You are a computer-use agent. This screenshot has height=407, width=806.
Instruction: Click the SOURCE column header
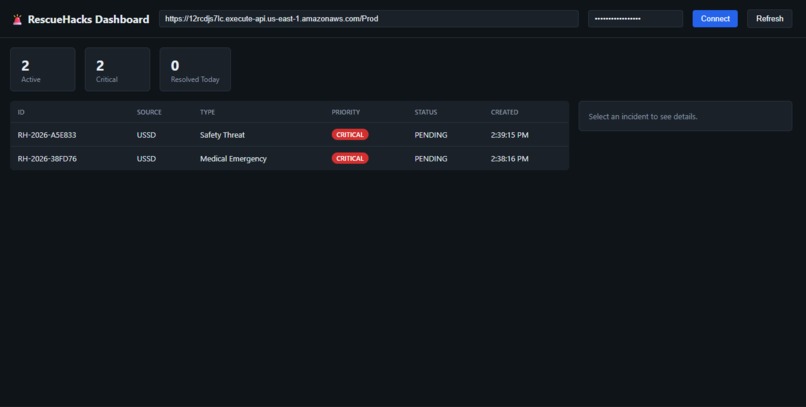(x=149, y=112)
